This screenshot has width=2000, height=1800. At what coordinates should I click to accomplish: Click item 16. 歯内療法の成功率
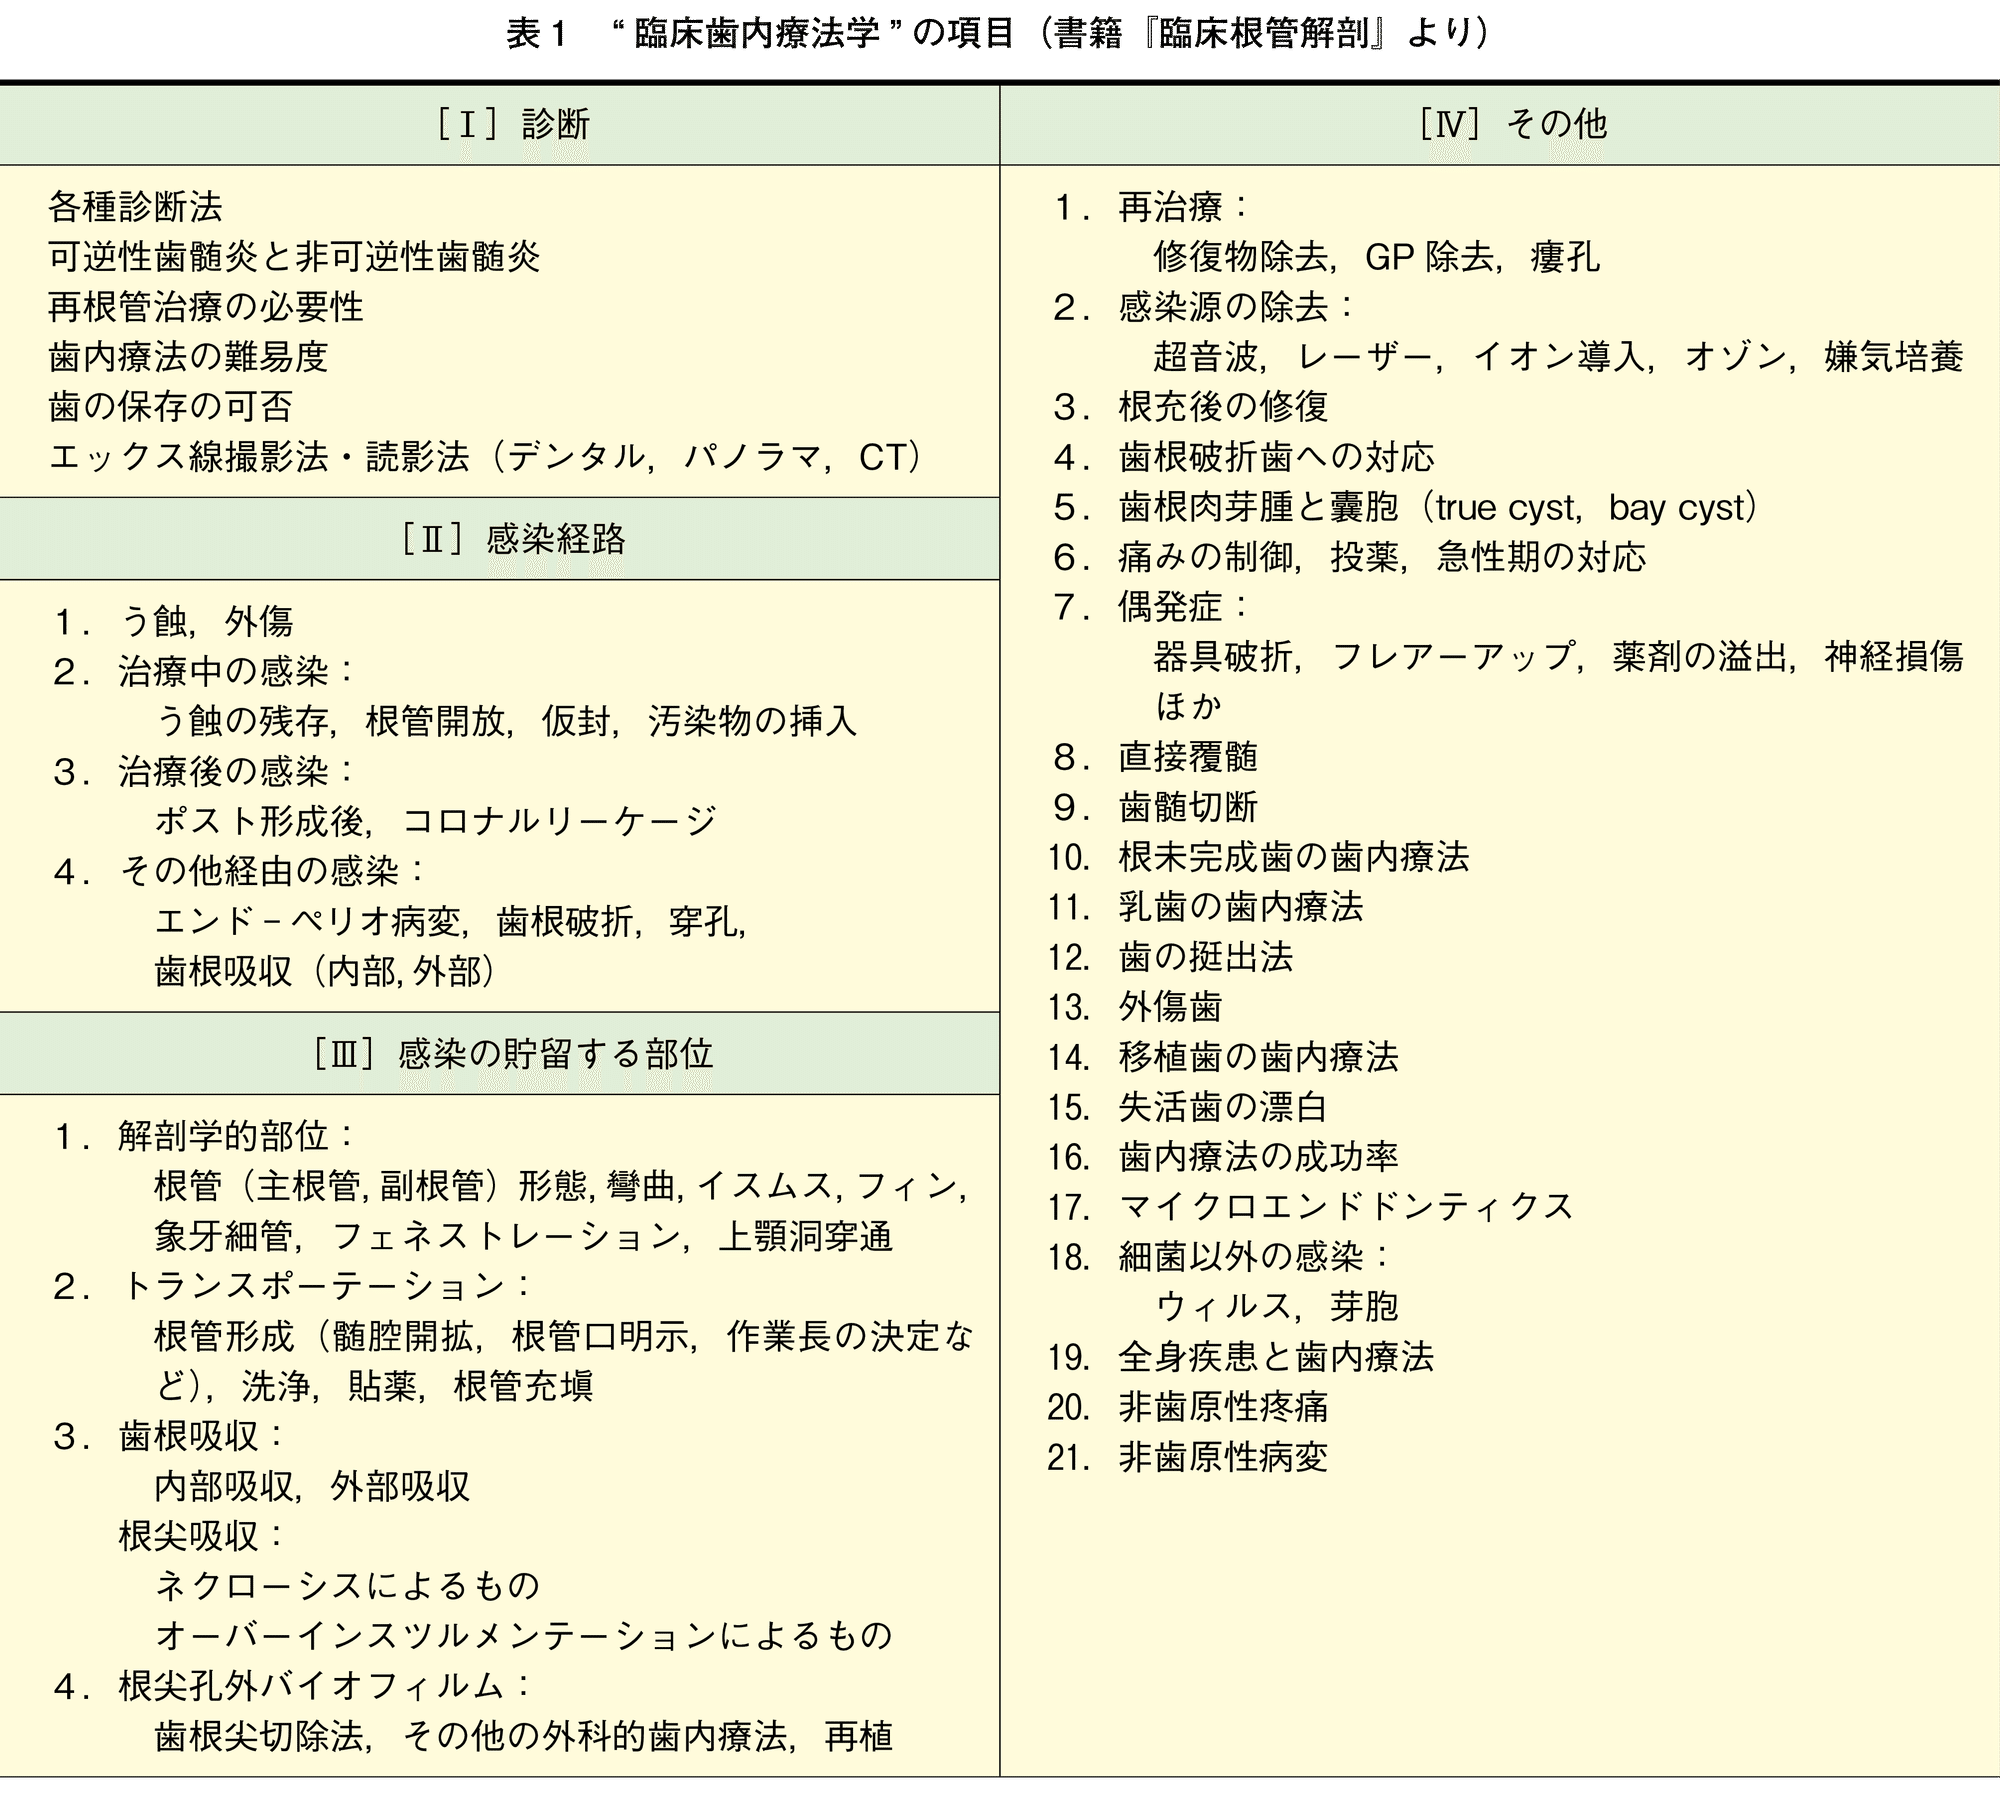coord(1224,1157)
